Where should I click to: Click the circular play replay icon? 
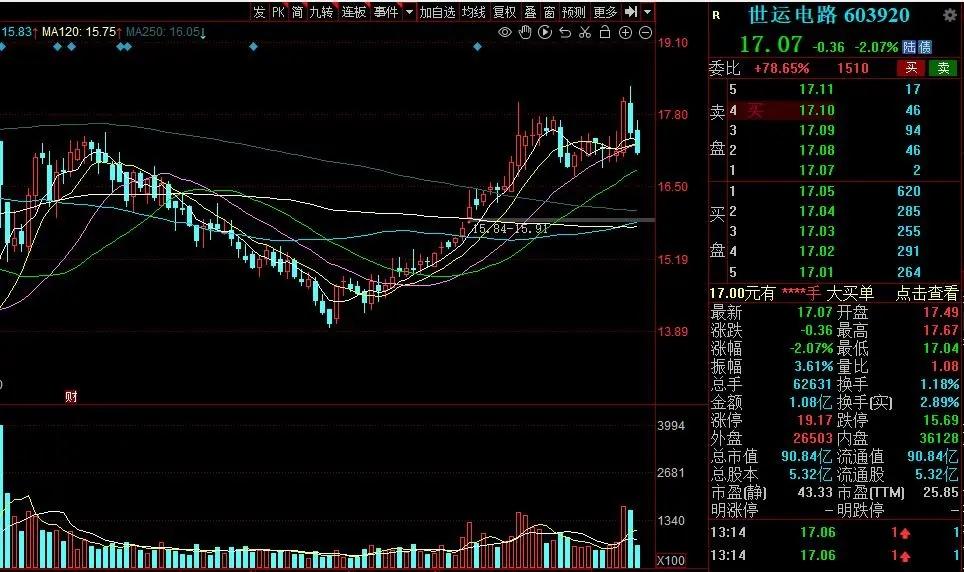[x=545, y=32]
